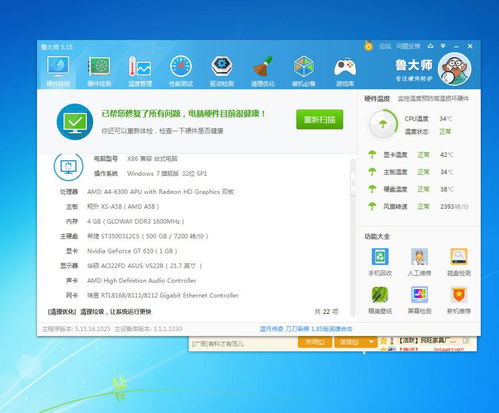
Task: Click the second orange button in chat window
Action: [349, 342]
